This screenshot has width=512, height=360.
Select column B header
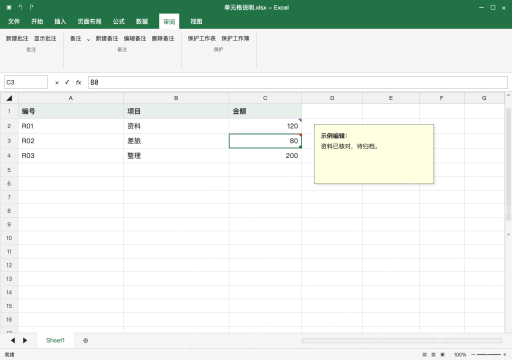176,98
